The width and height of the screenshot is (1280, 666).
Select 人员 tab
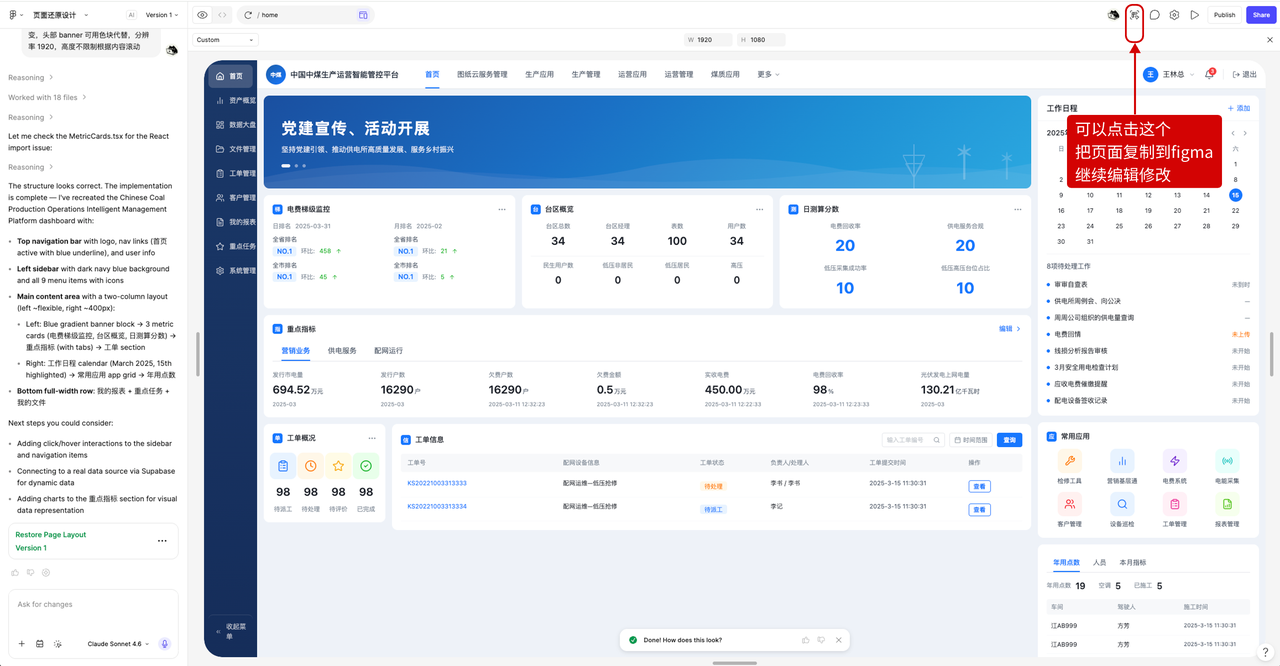[x=1100, y=563]
